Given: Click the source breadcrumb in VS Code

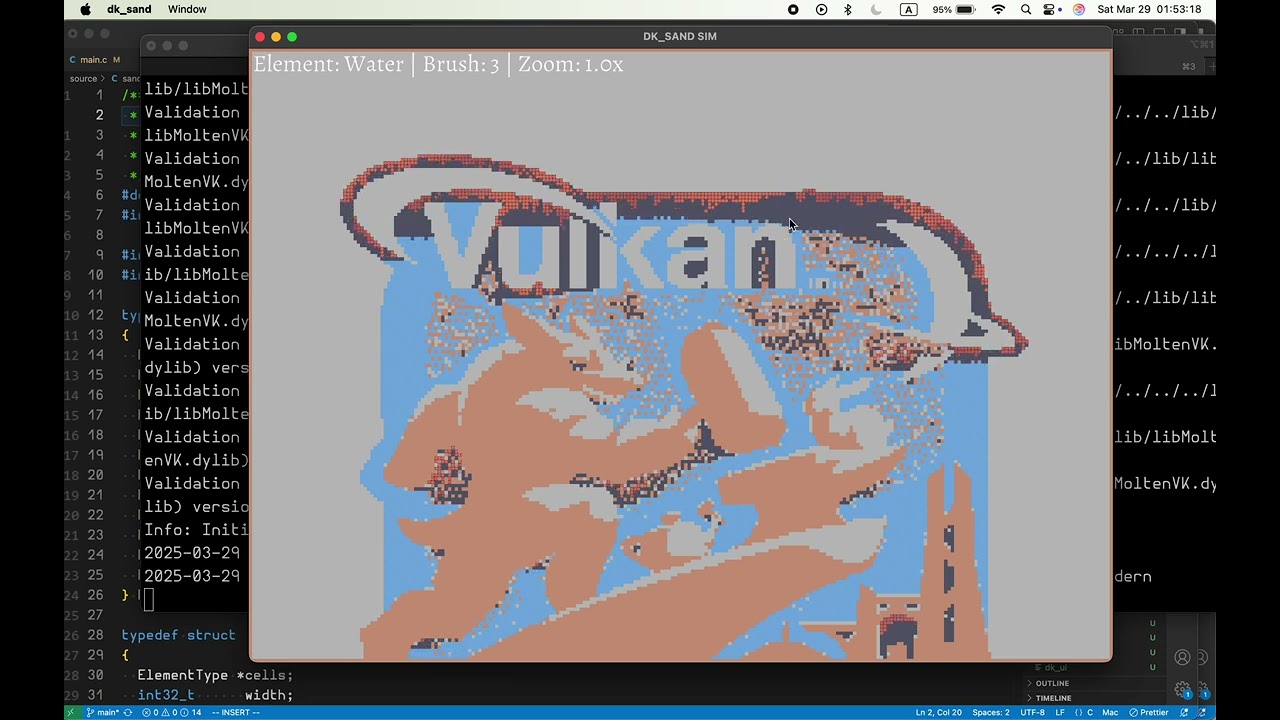Looking at the screenshot, I should coord(83,79).
